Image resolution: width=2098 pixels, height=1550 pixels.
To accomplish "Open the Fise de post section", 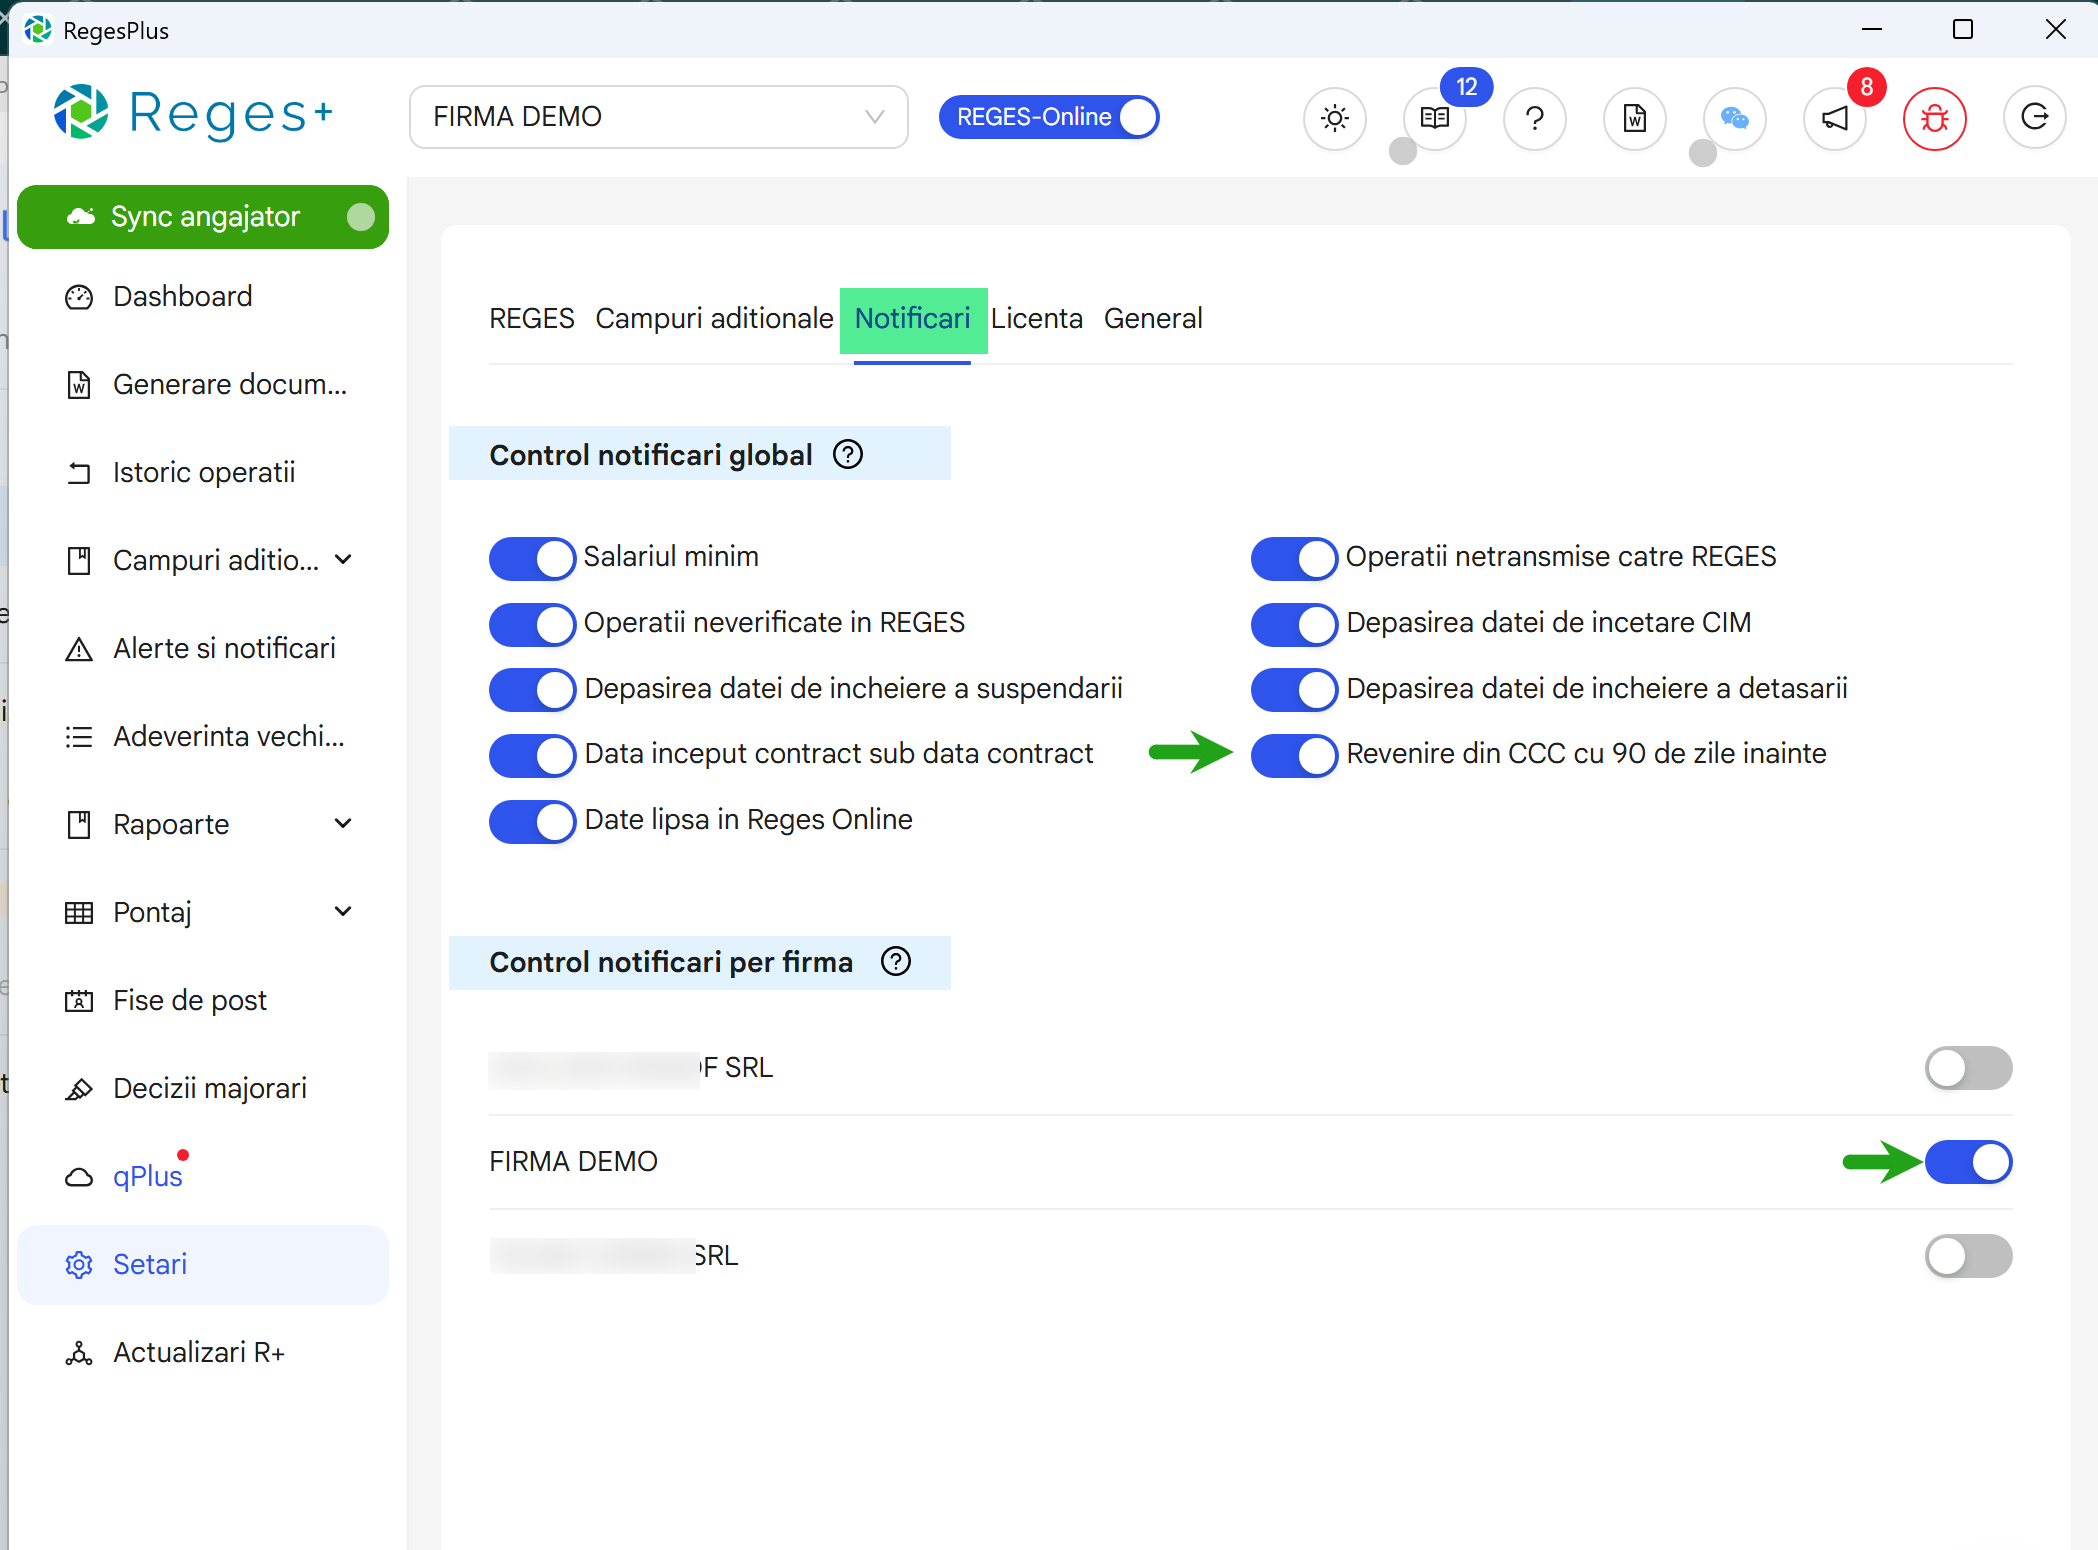I will coord(189,999).
